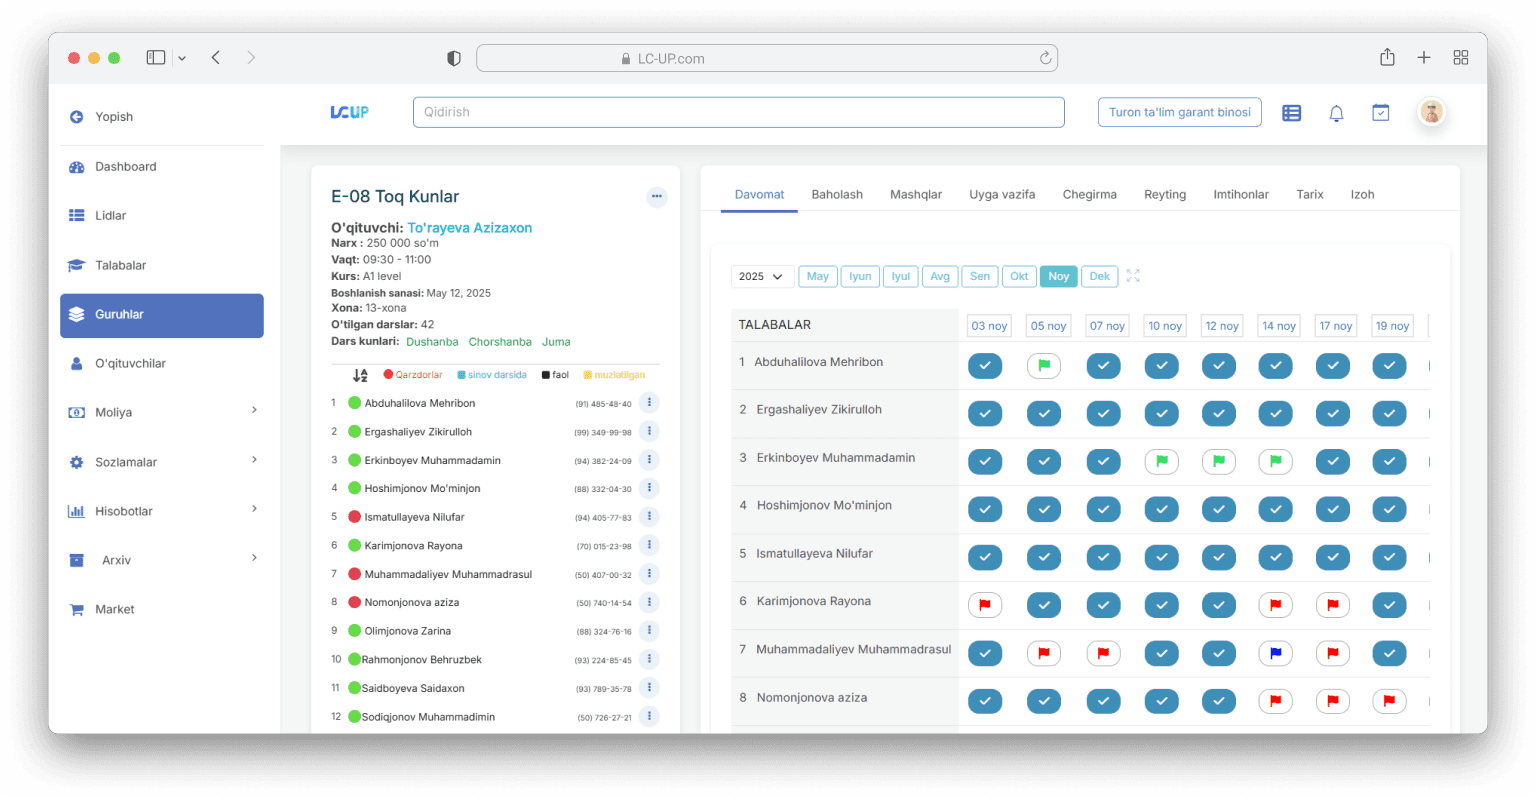The image size is (1536, 798).
Task: Click the sort order icon above student list
Action: tap(360, 375)
